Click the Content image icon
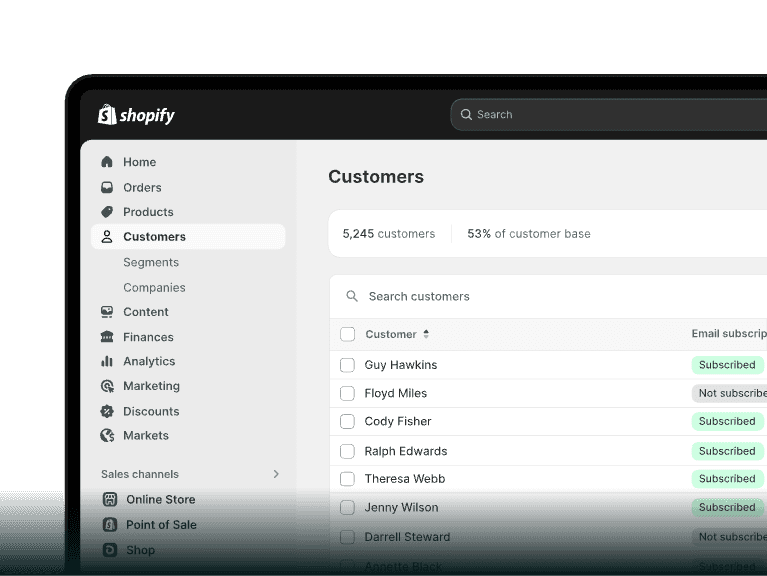The width and height of the screenshot is (767, 576). [x=107, y=312]
